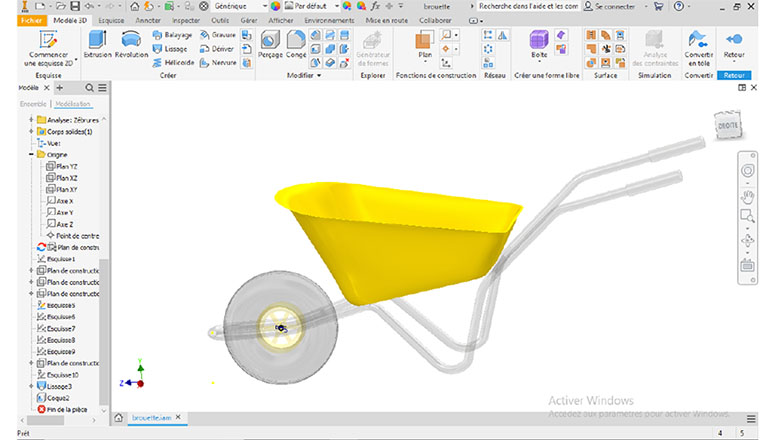
Task: Open the Esquisse ribbon tab
Action: click(111, 20)
